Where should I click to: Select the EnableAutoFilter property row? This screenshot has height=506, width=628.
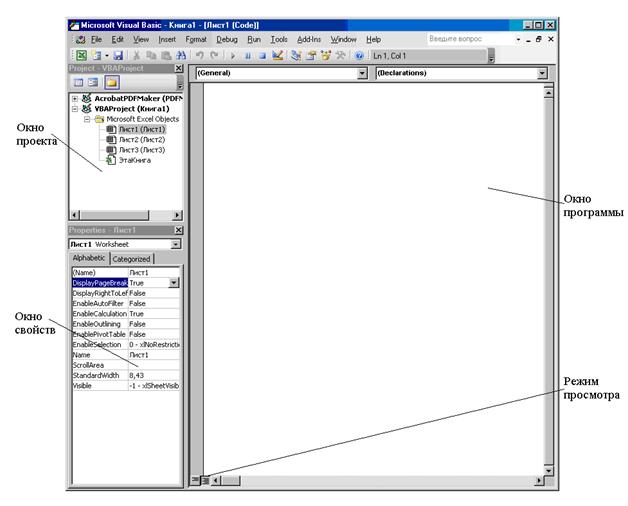[126, 304]
